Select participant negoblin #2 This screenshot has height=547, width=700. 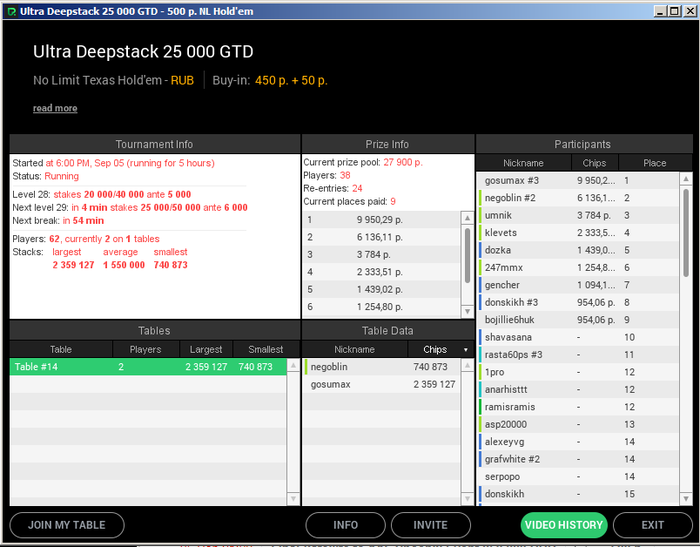579,198
